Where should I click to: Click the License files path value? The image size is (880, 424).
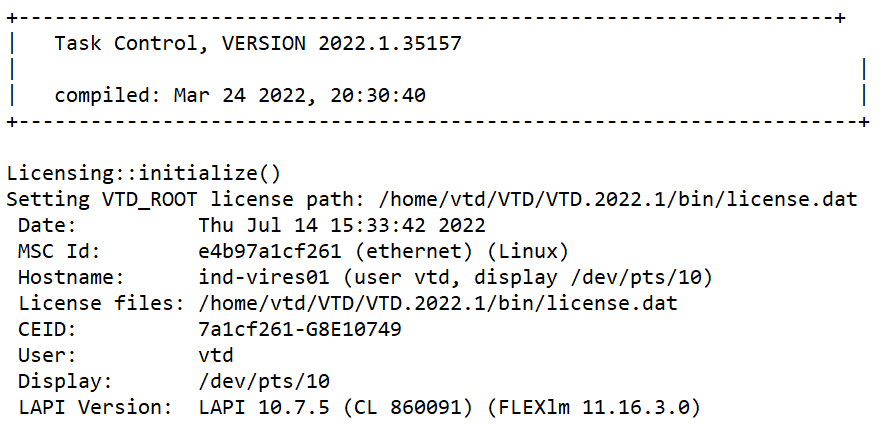[x=438, y=303]
